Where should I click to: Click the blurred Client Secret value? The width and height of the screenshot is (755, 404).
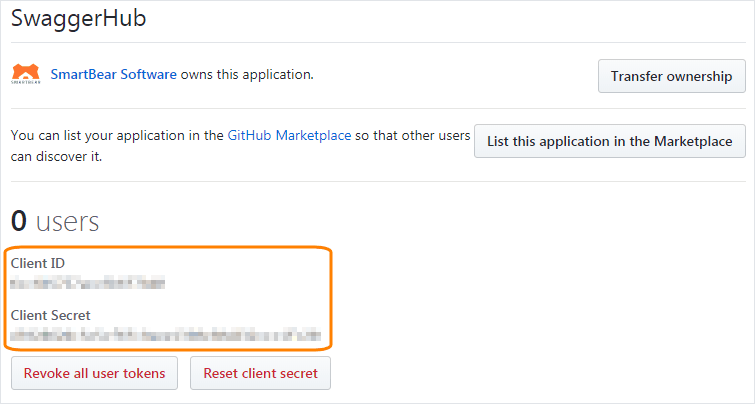[165, 334]
